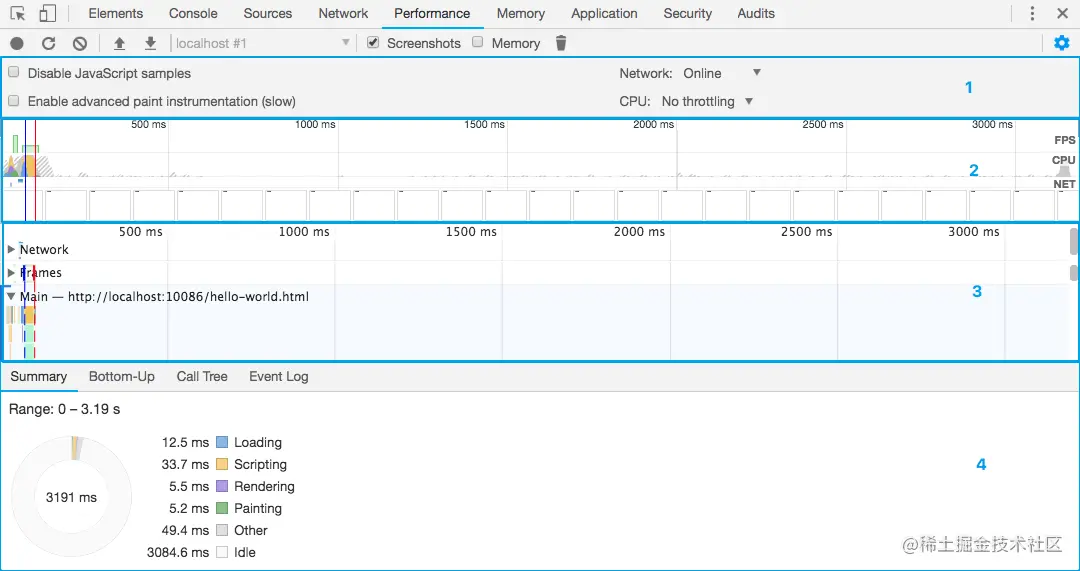Enable advanced paint instrumentation checkbox
The image size is (1080, 571).
click(x=13, y=101)
